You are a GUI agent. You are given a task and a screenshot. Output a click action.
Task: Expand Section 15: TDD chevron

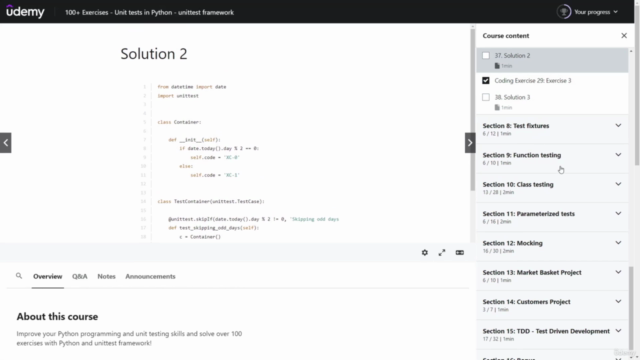click(618, 331)
